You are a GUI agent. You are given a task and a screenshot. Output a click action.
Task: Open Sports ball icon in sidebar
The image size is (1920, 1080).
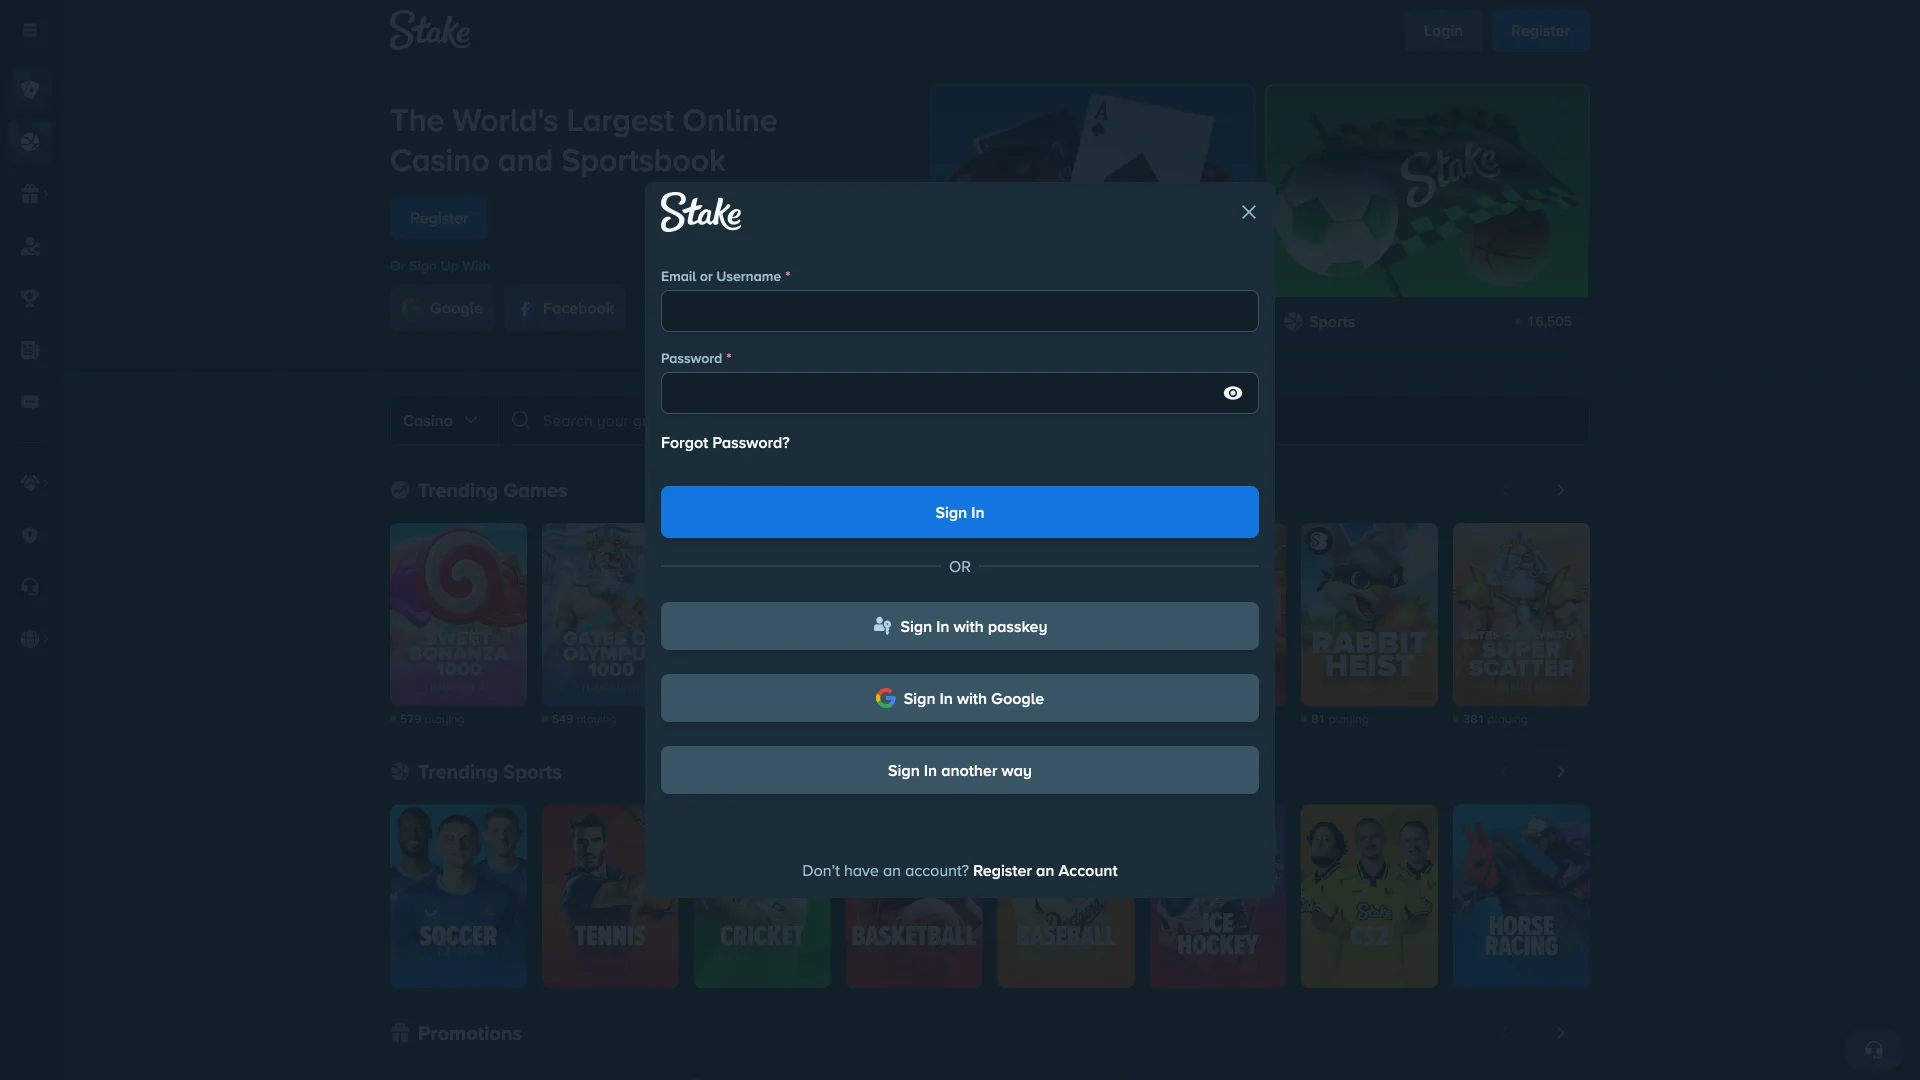[30, 142]
